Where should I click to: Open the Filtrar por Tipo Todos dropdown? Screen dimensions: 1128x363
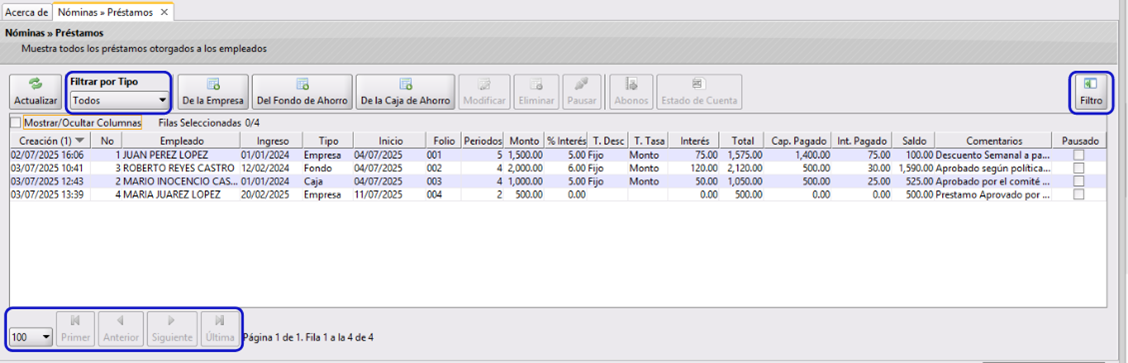click(119, 100)
